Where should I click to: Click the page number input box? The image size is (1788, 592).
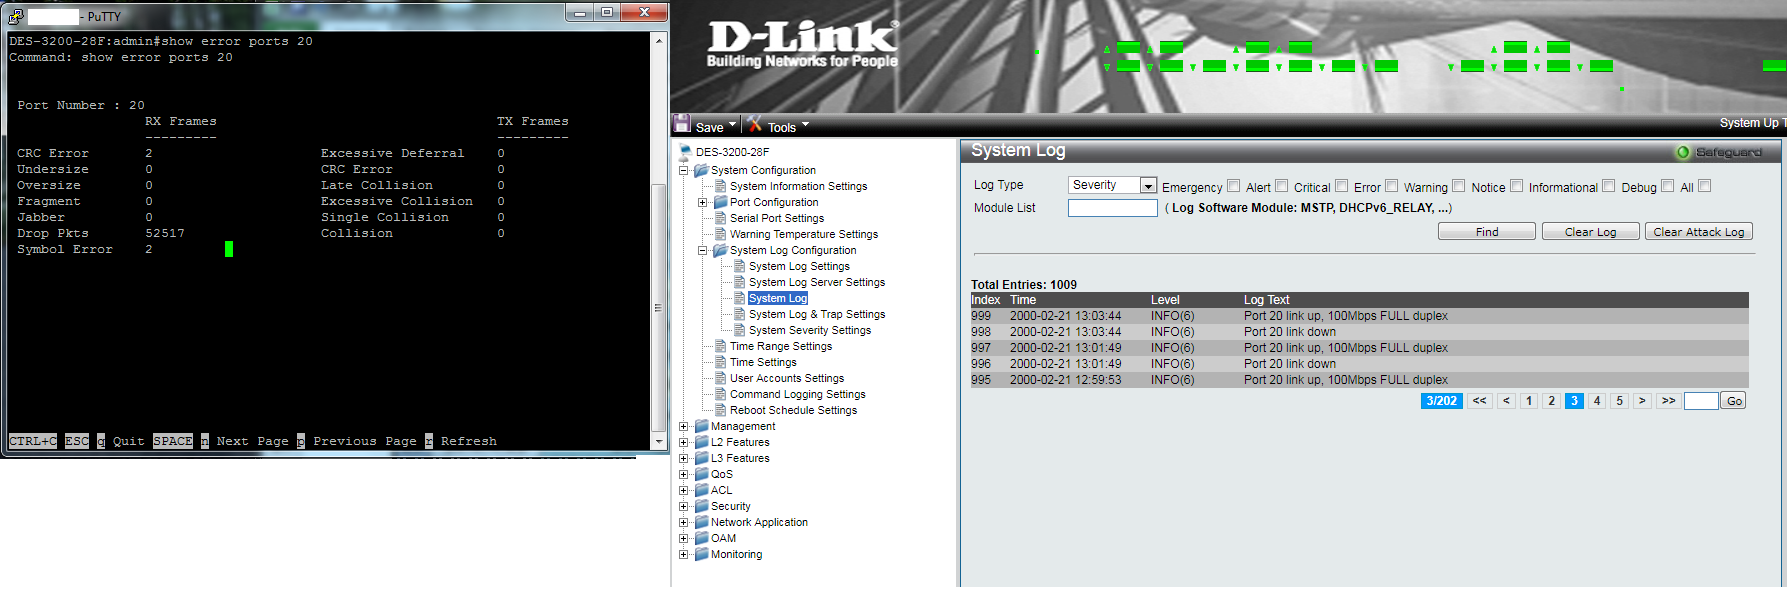pos(1701,400)
